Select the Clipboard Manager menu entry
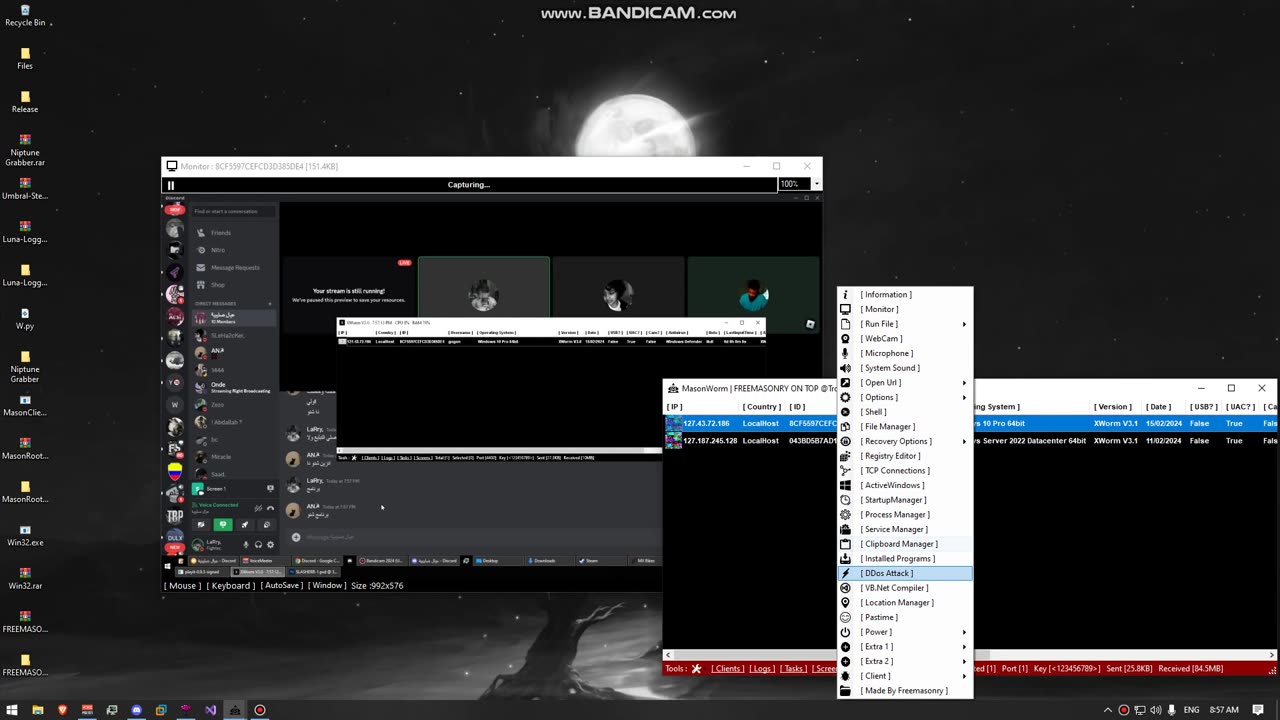Image resolution: width=1280 pixels, height=720 pixels. point(905,544)
